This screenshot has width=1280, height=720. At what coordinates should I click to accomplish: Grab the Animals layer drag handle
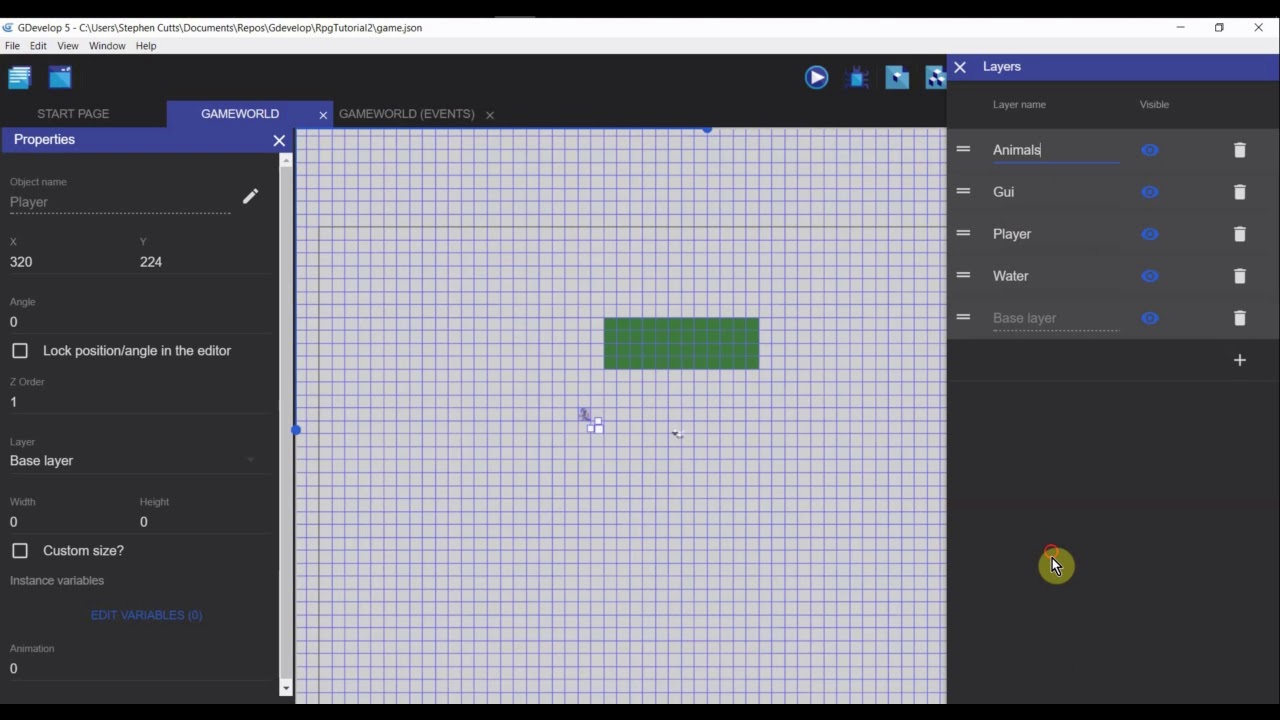pos(963,149)
